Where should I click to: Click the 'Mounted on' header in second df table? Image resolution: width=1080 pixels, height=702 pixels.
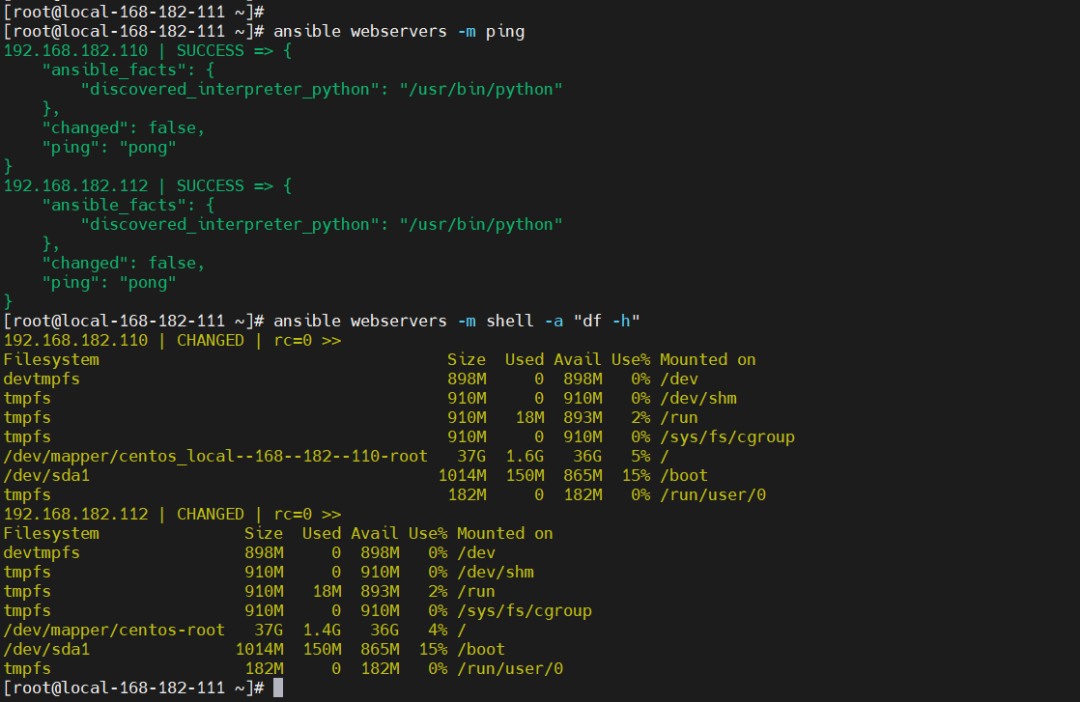(505, 533)
